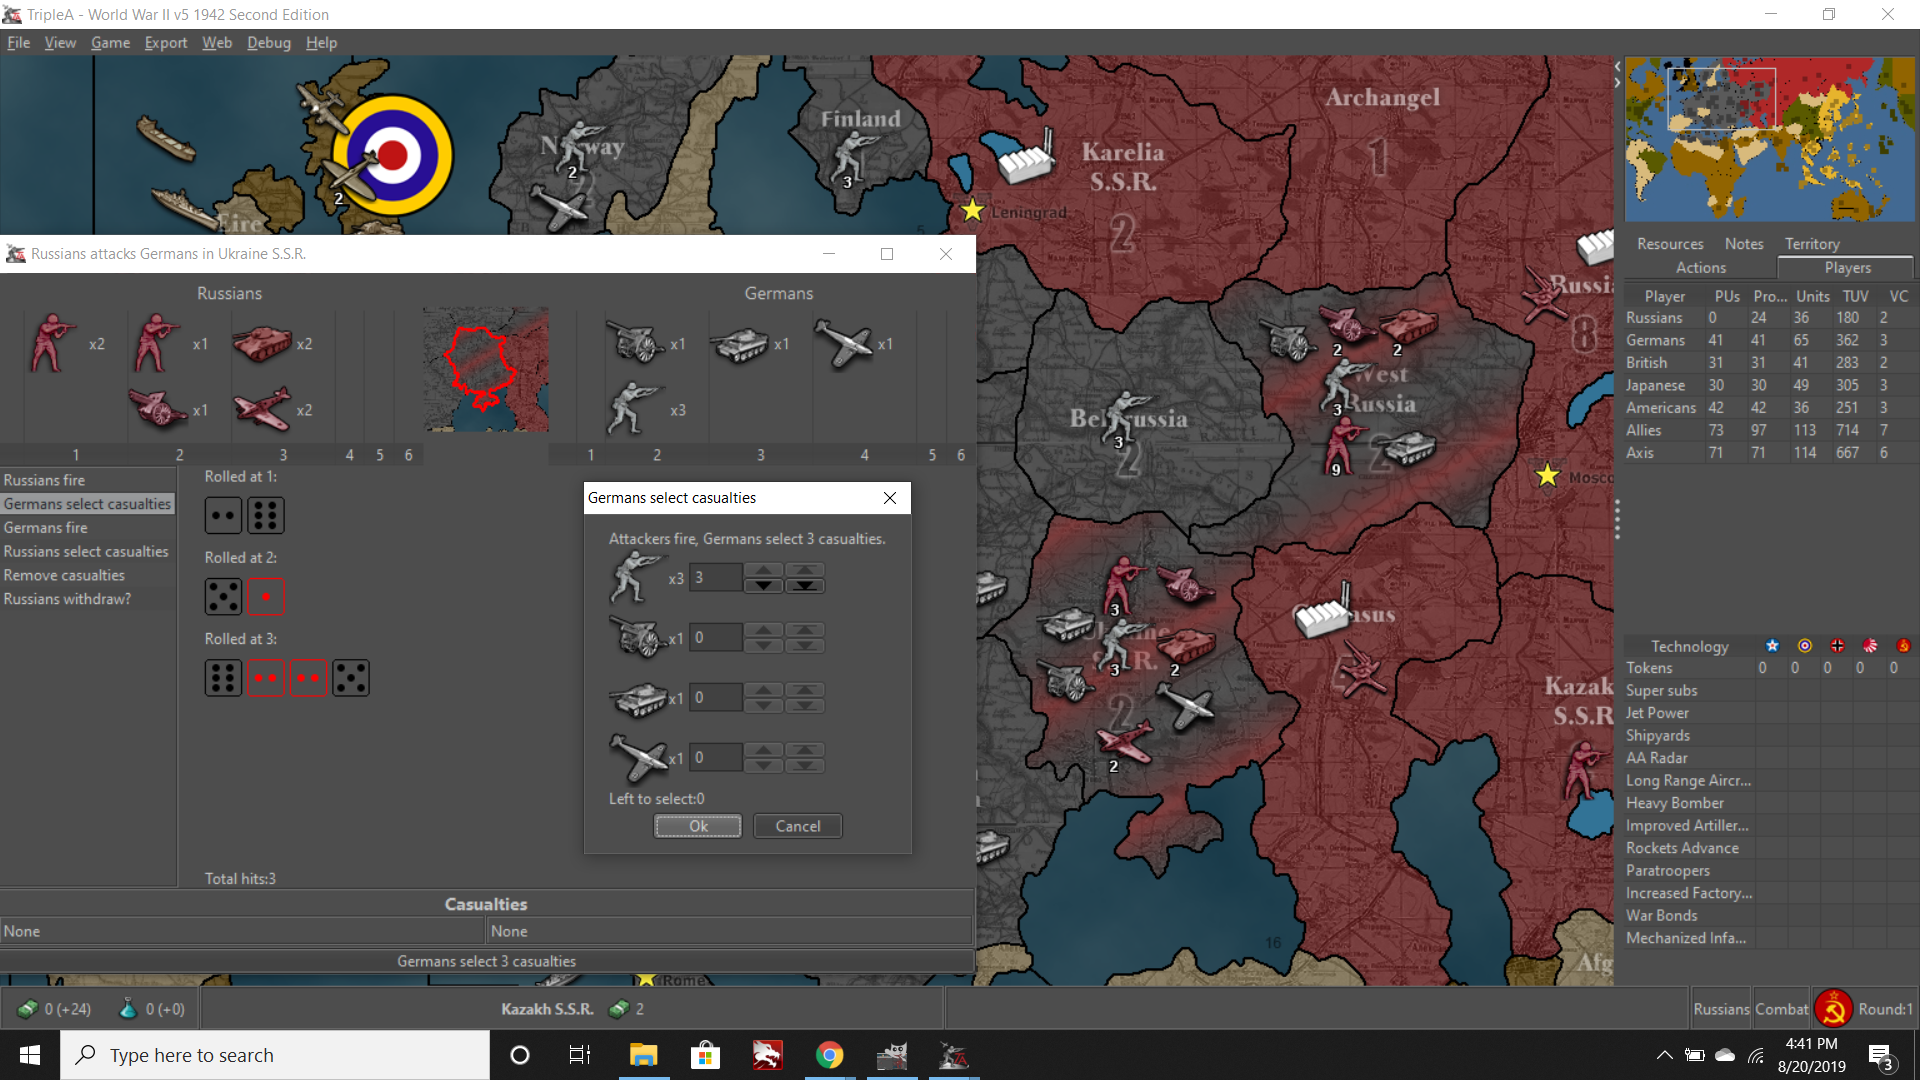Viewport: 1920px width, 1080px height.
Task: Click the Soviet hammer and sickle round icon
Action: point(1833,1009)
